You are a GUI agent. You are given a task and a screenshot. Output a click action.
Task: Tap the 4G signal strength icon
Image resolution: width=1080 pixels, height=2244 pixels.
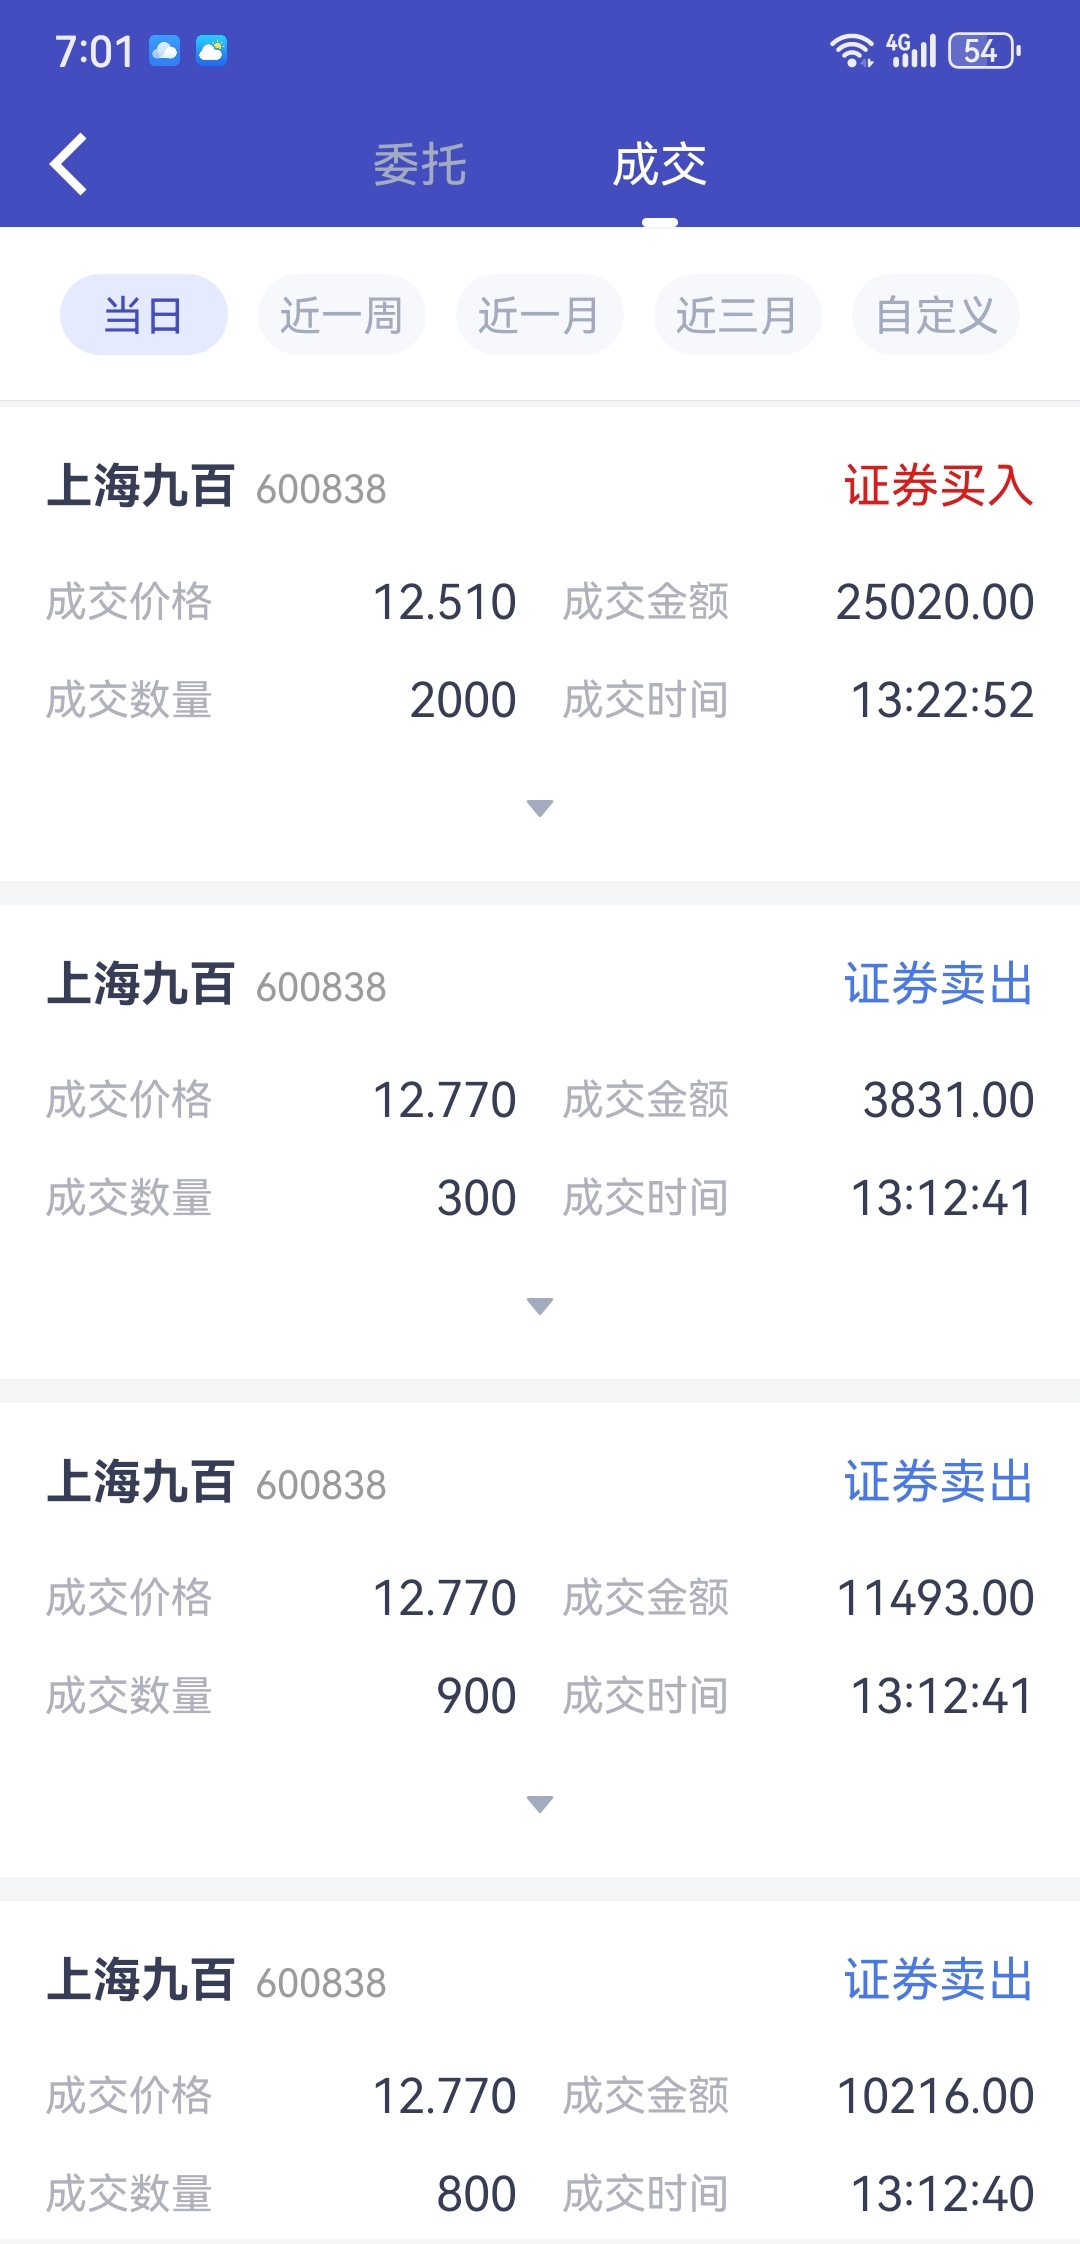click(x=911, y=50)
